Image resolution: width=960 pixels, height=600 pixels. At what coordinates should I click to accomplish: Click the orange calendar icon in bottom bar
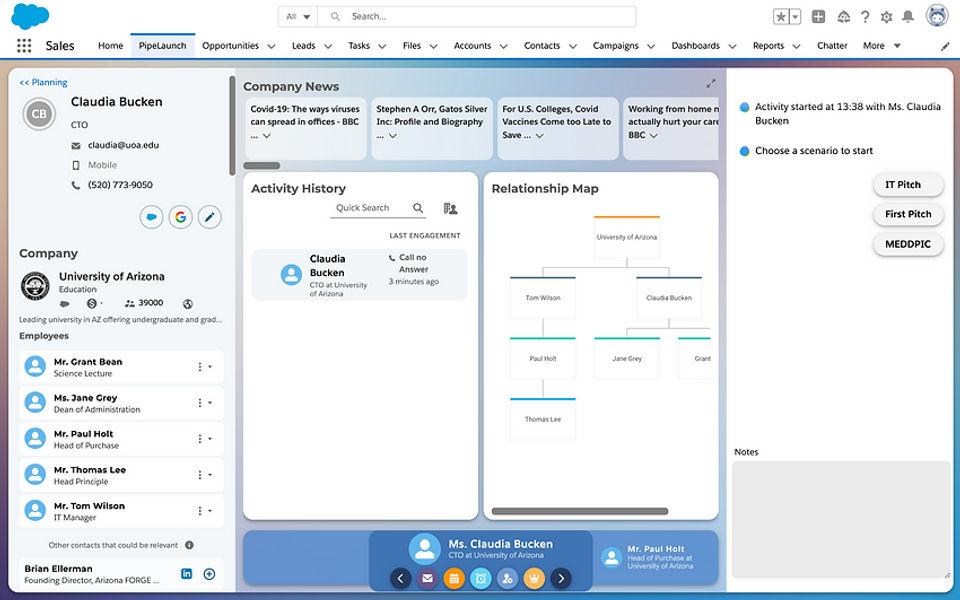click(454, 578)
